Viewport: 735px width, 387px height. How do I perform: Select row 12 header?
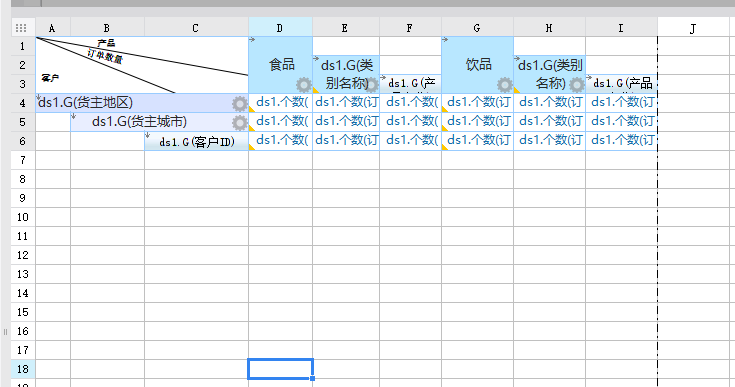(x=23, y=255)
